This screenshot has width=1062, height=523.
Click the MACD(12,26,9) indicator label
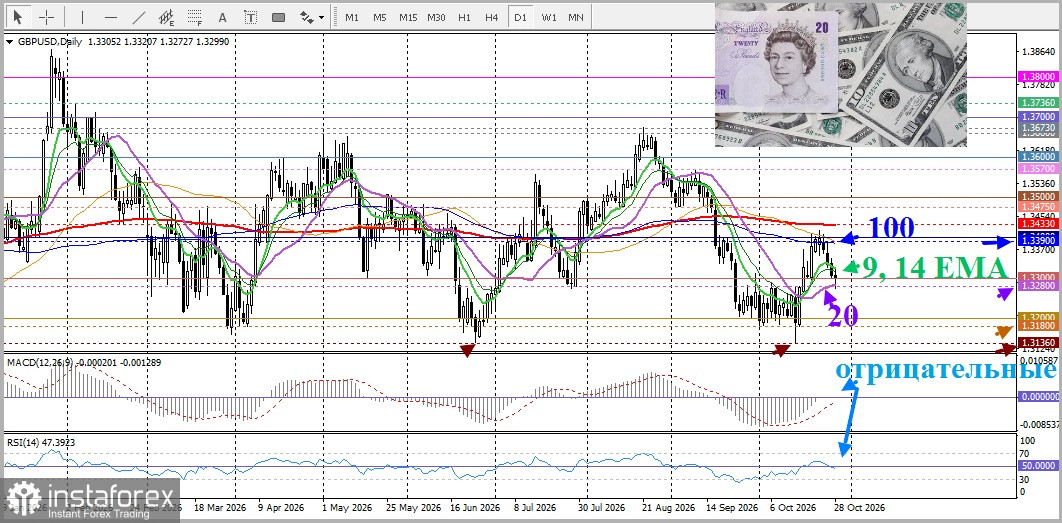pyautogui.click(x=39, y=363)
